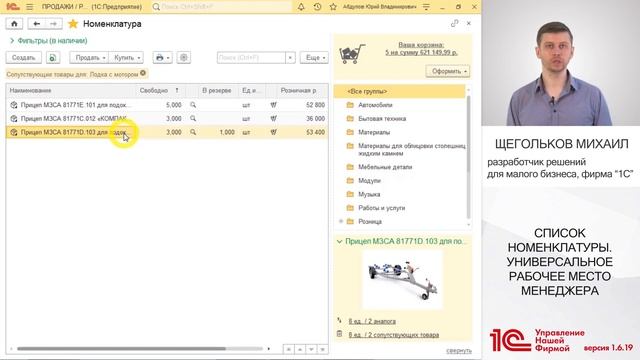Open title bar settings lines icon

pyautogui.click(x=426, y=7)
